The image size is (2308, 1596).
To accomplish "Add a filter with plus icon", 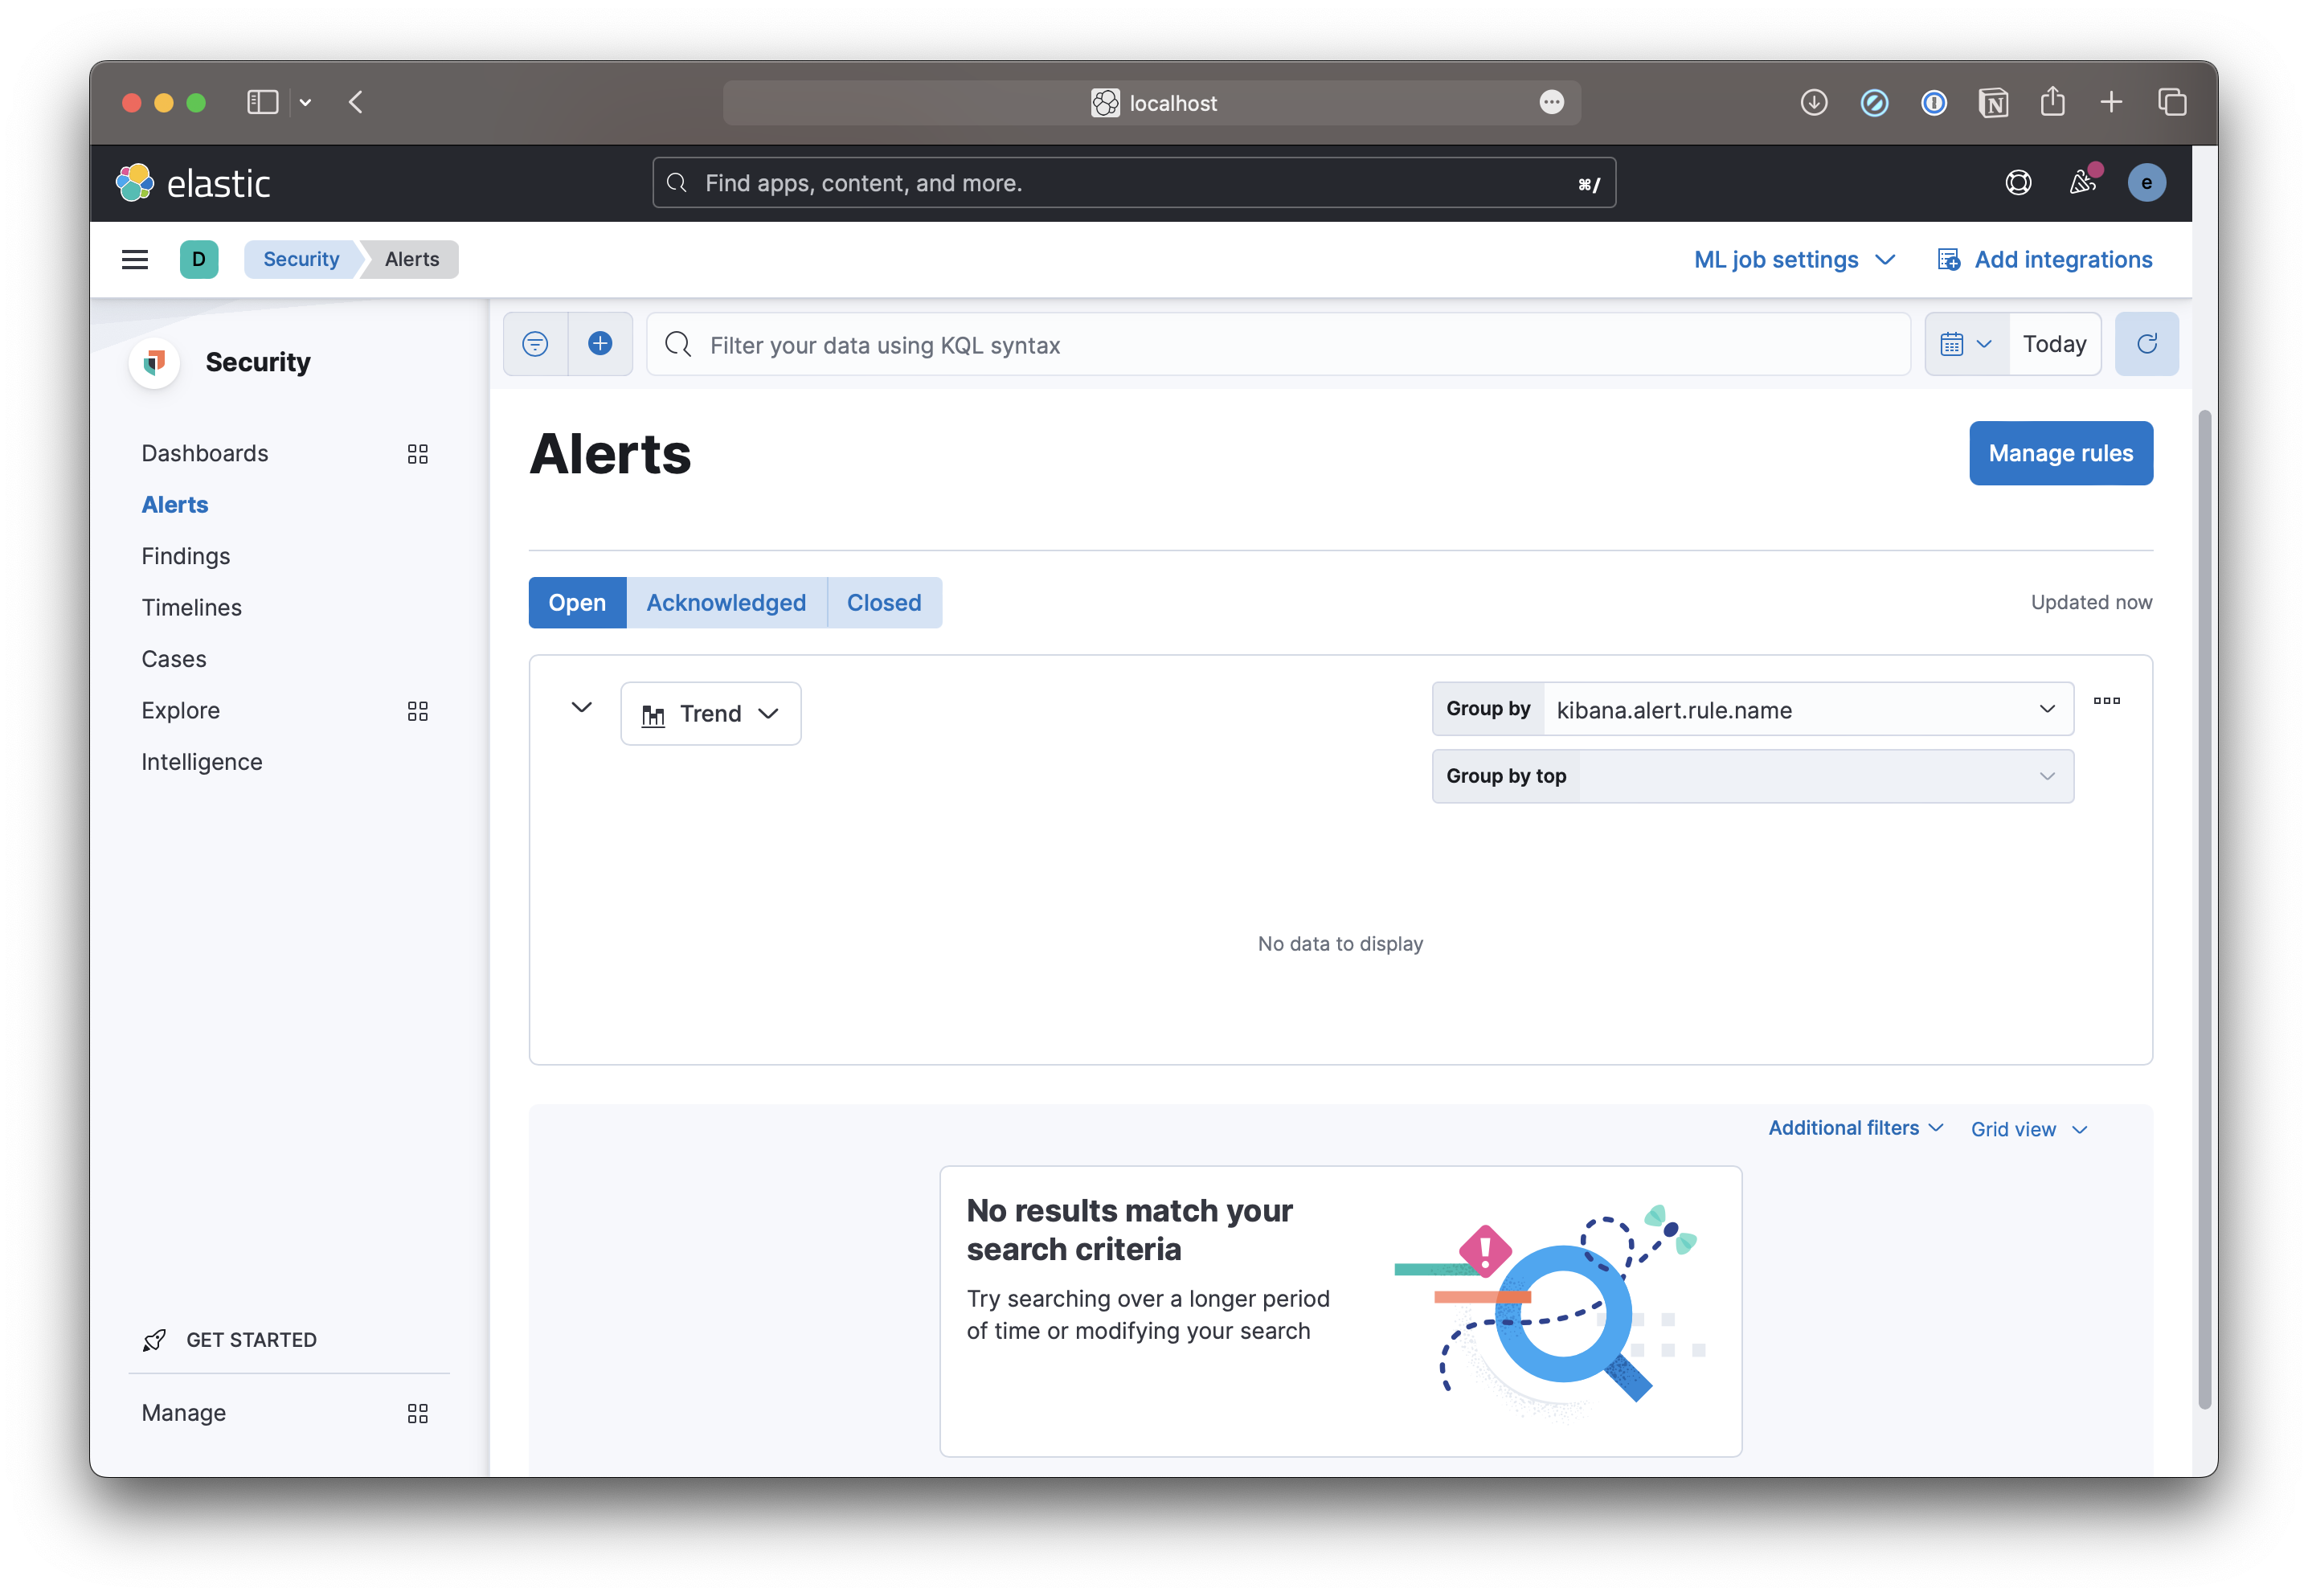I will coord(600,344).
